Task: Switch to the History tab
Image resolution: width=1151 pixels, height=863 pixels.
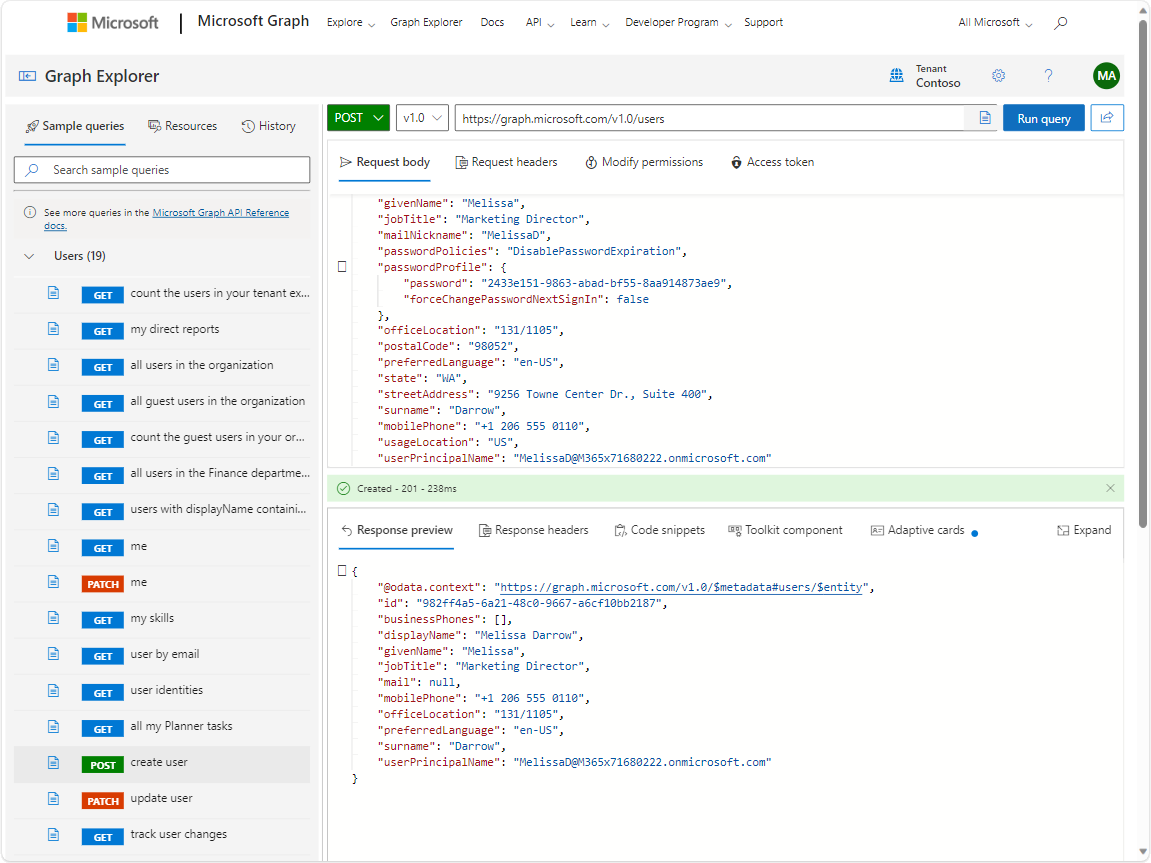Action: click(x=269, y=126)
